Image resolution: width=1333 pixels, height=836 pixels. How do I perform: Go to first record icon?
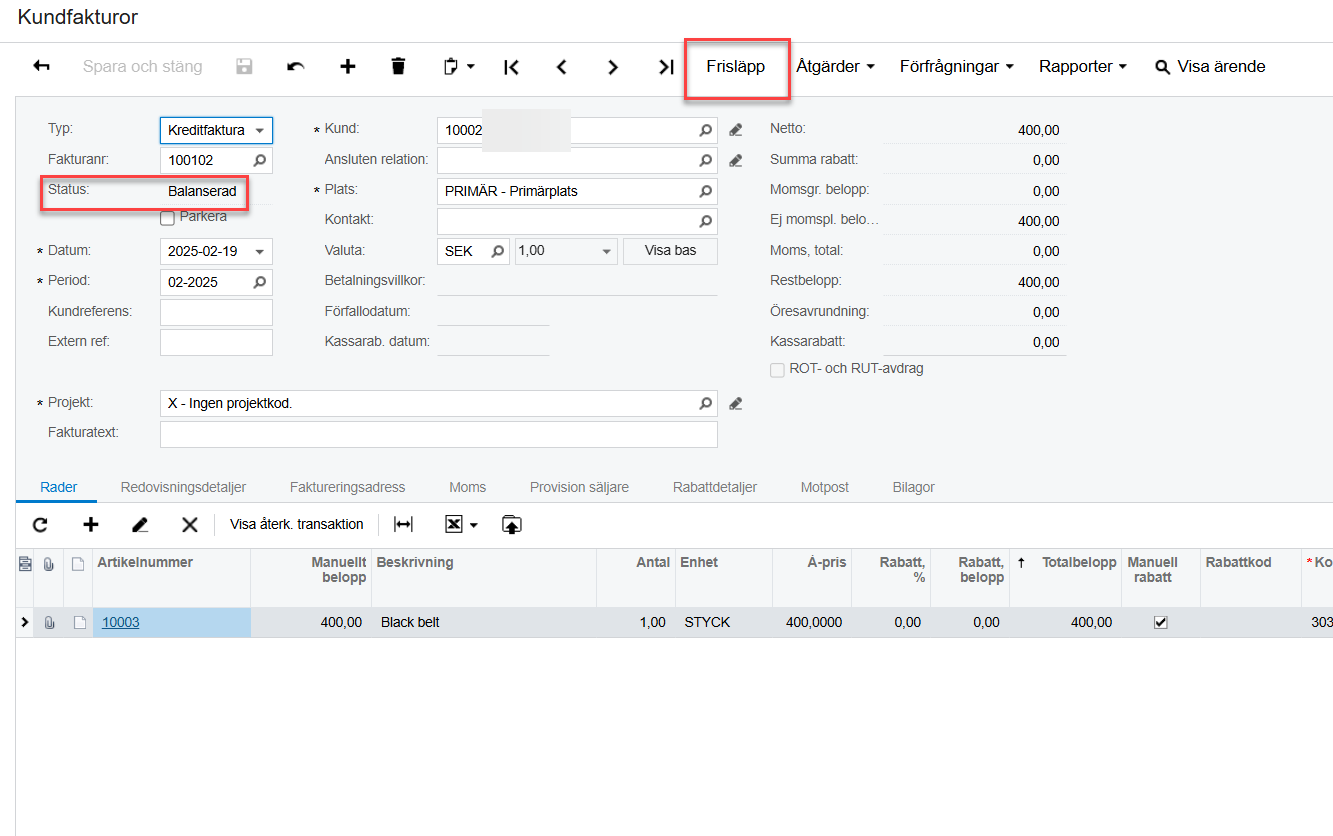pos(511,66)
